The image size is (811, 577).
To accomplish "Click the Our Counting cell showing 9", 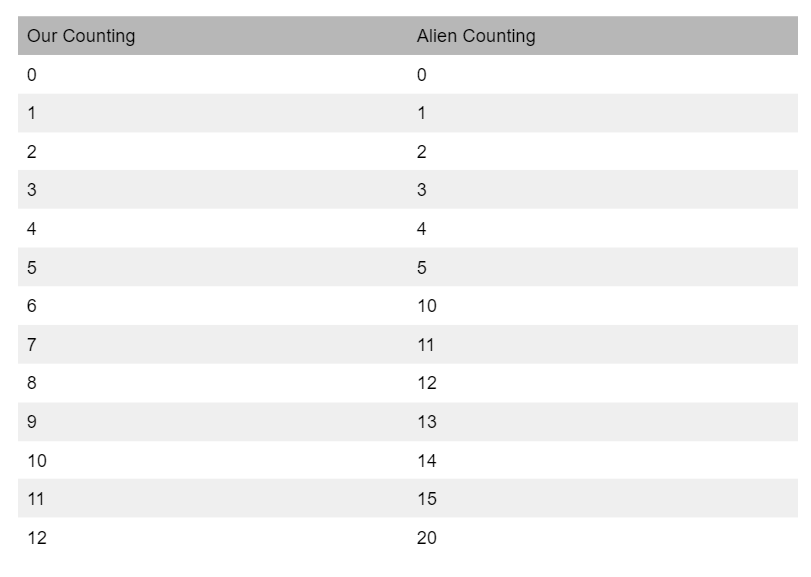I will 32,422.
